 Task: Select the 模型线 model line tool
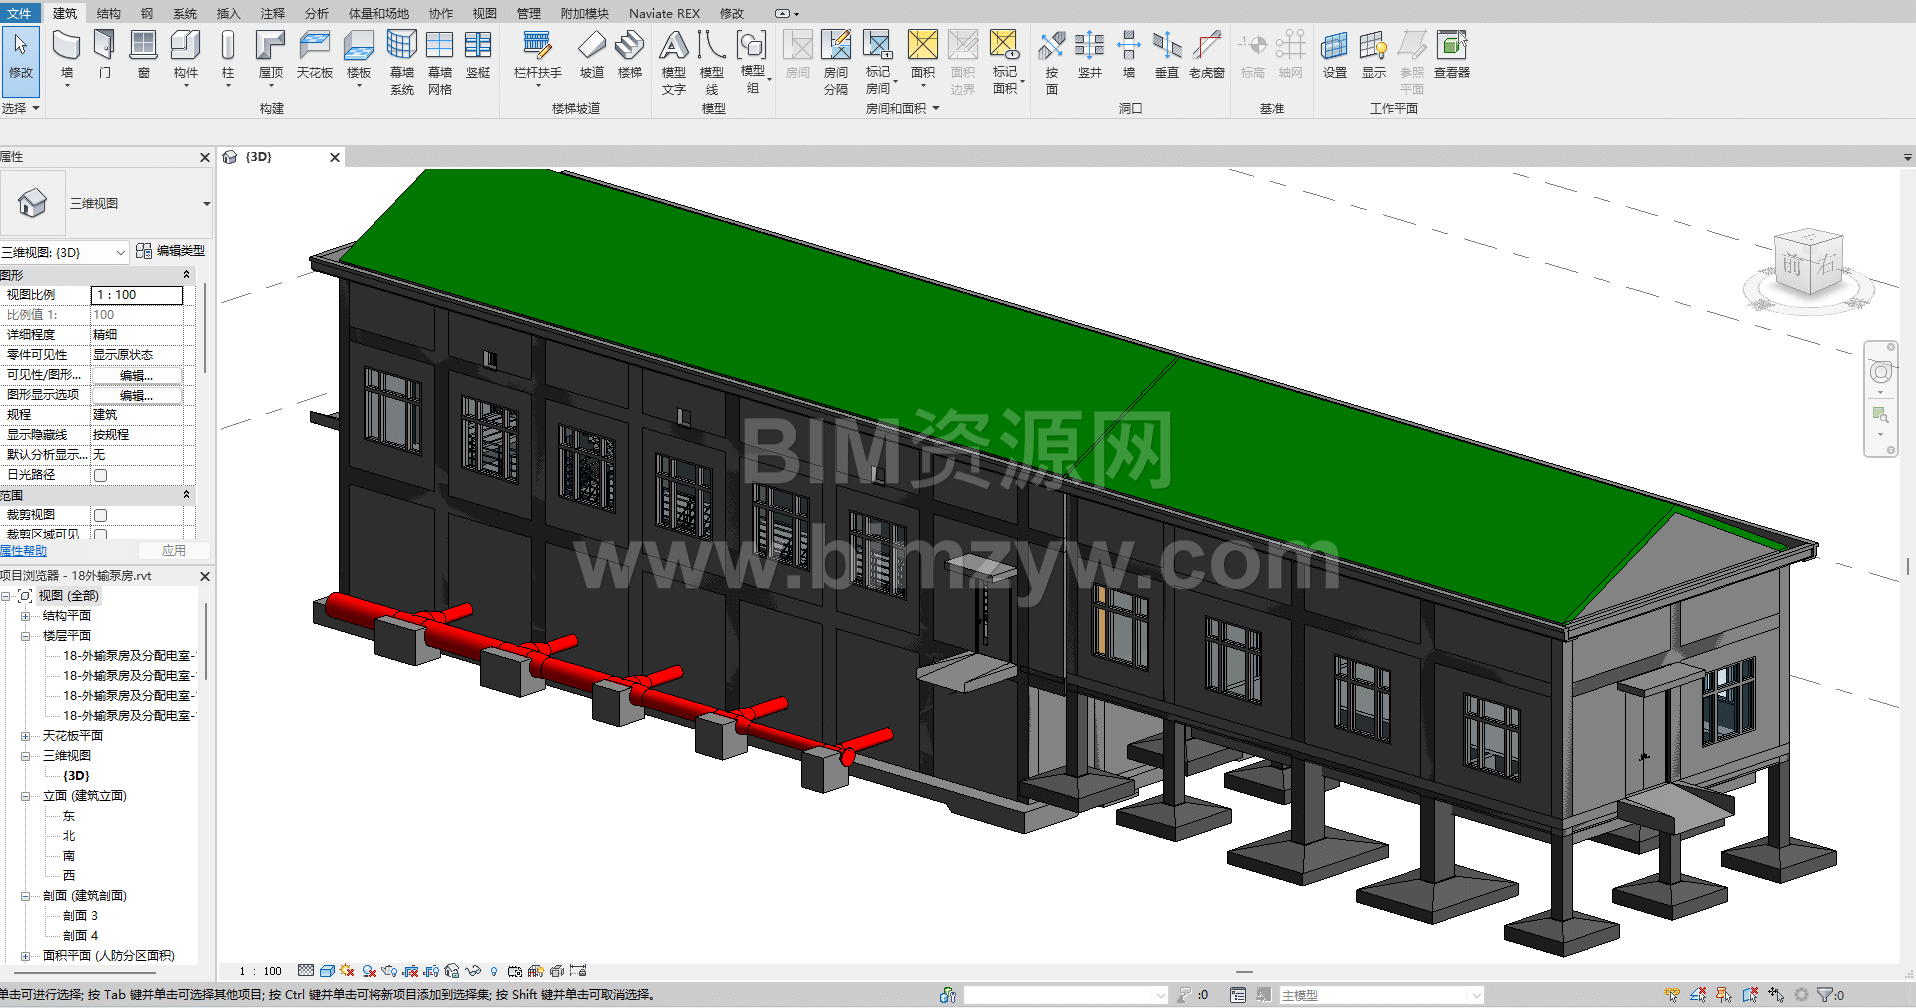pos(712,62)
